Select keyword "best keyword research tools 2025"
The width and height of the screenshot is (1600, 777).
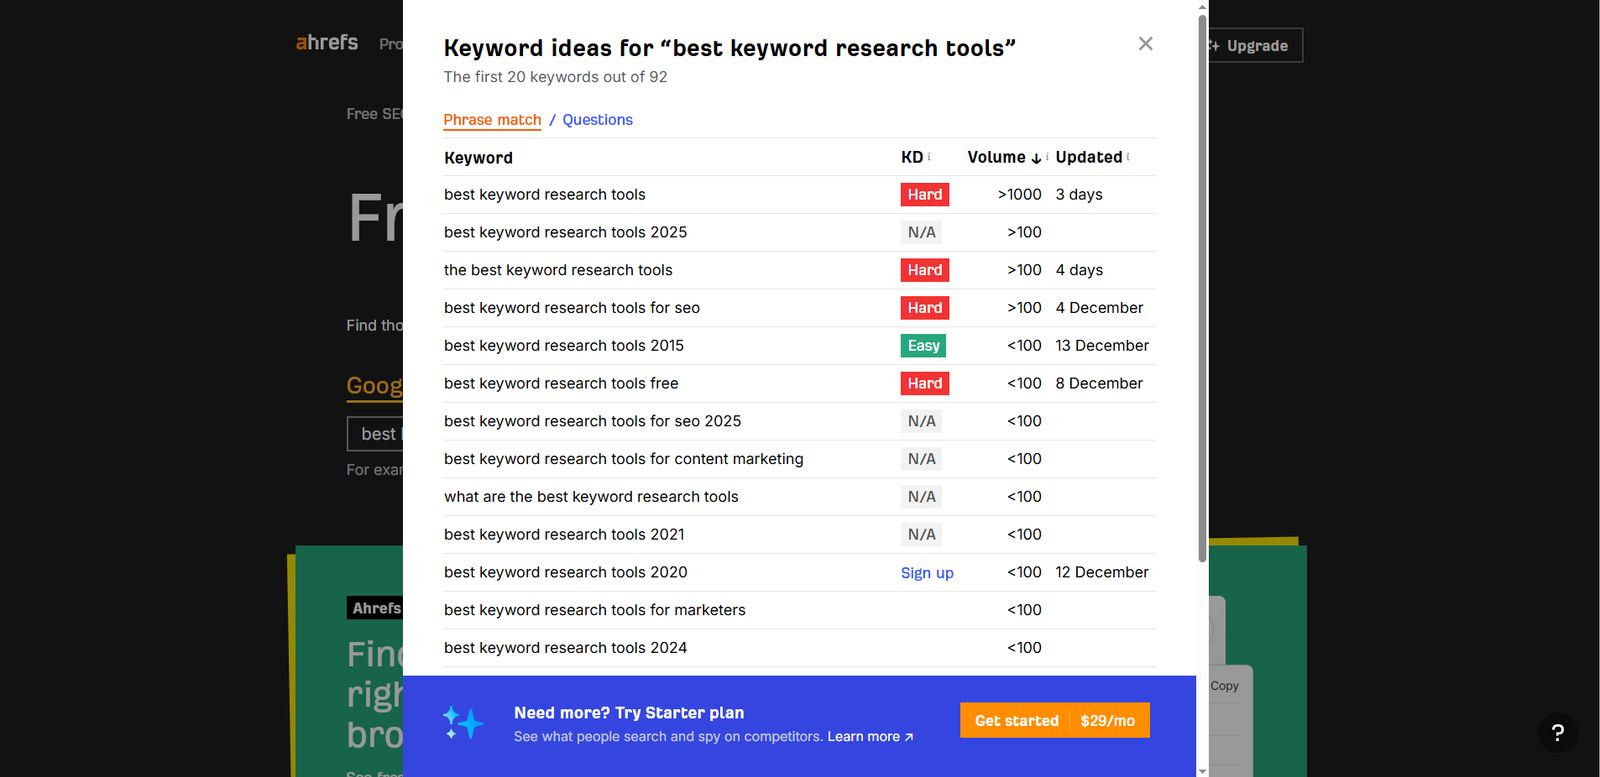pos(565,232)
